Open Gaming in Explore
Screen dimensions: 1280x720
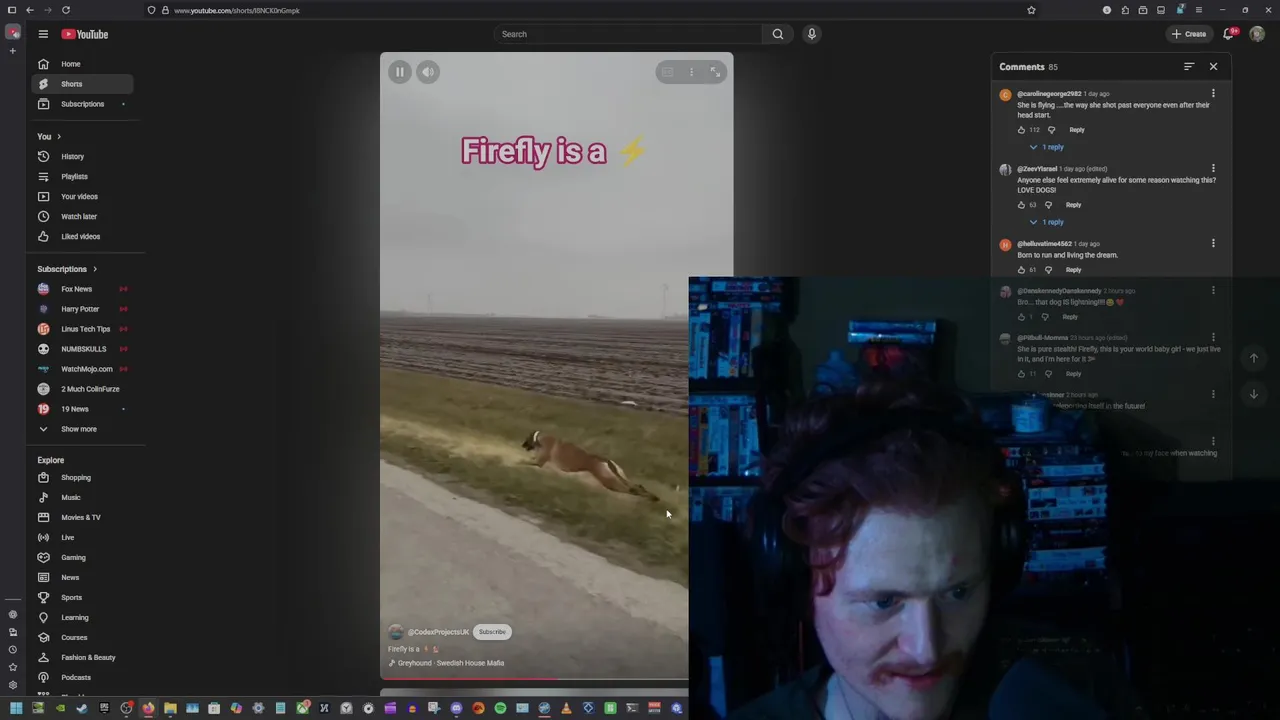[80, 558]
